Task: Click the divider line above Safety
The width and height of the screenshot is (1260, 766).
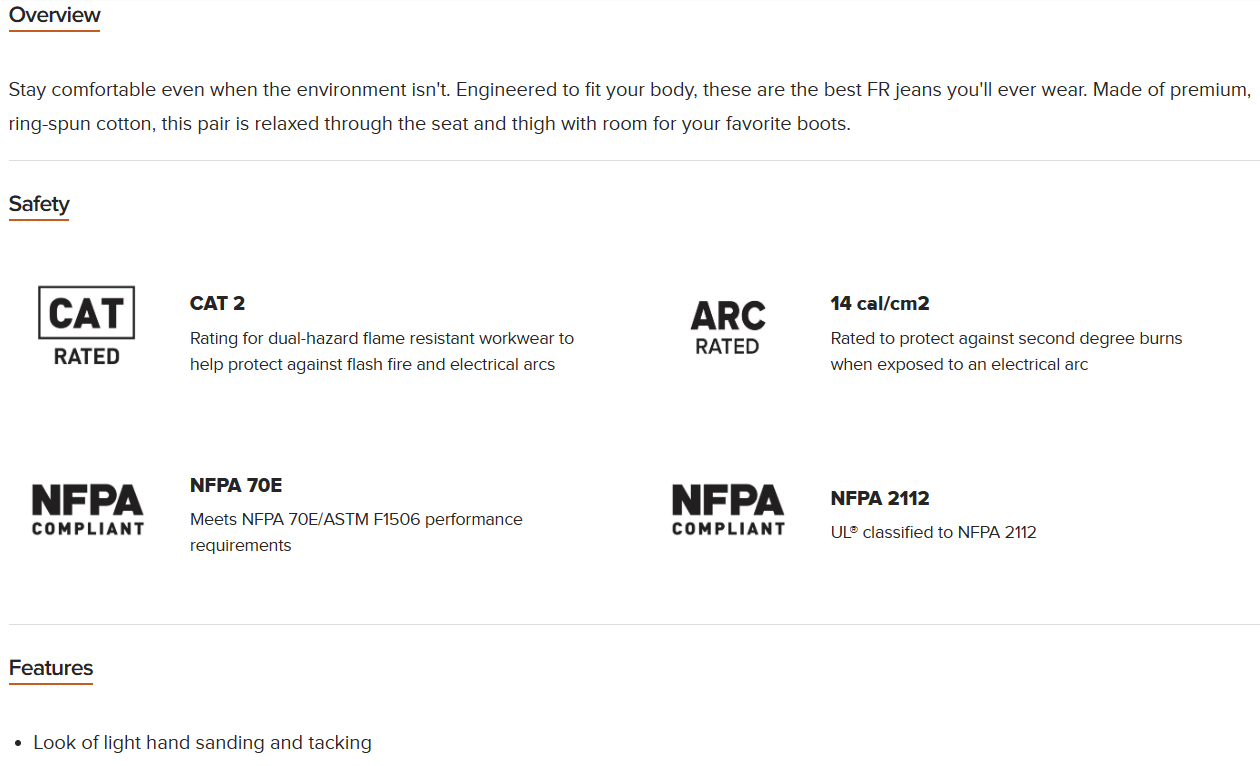Action: [x=634, y=160]
